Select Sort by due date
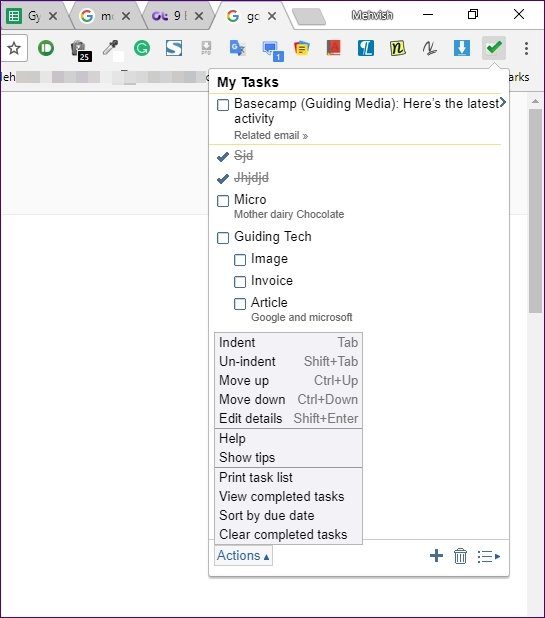 click(288, 515)
